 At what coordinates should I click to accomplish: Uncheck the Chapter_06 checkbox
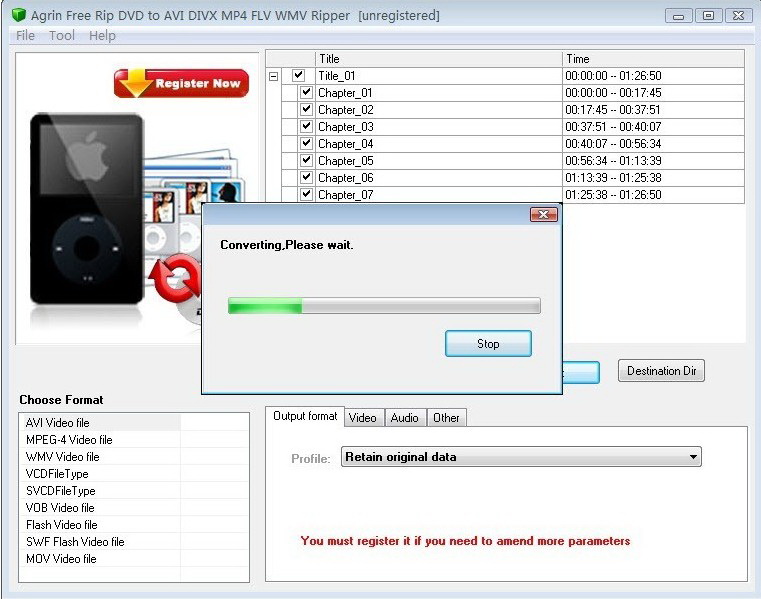pyautogui.click(x=306, y=177)
